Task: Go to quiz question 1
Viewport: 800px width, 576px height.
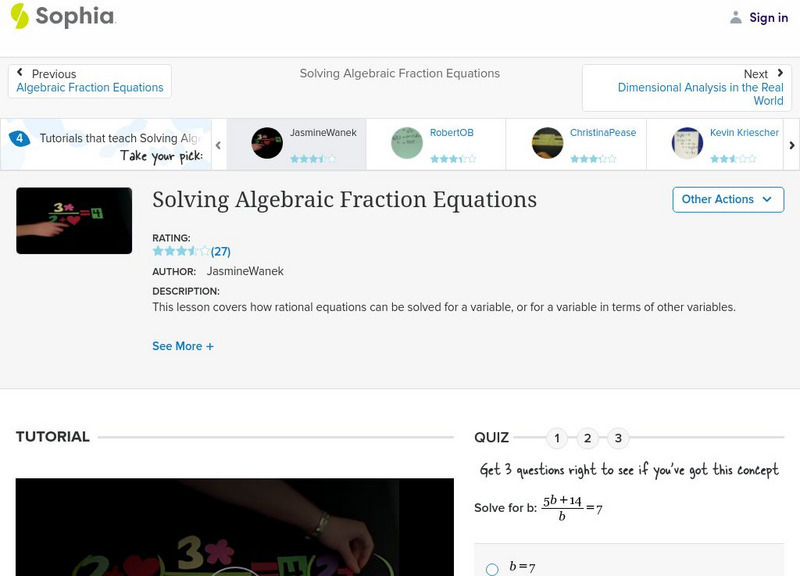Action: pos(557,438)
